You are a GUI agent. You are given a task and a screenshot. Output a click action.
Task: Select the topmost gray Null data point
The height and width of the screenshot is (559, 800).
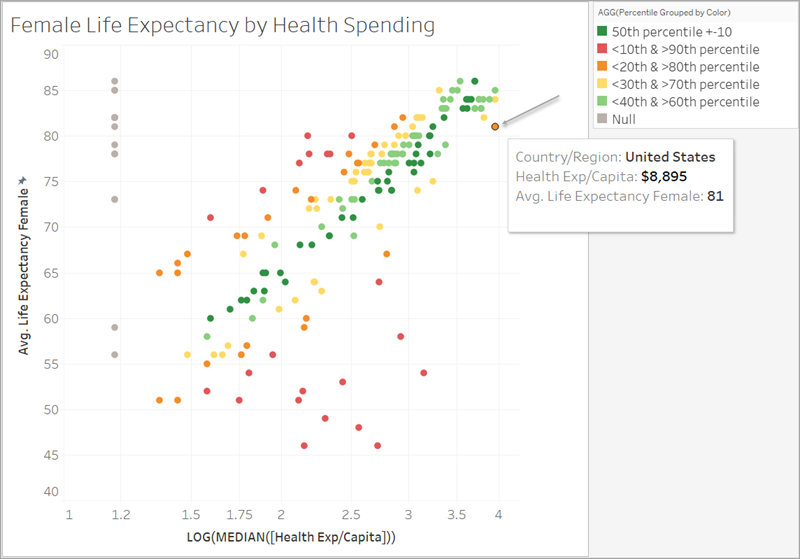(x=115, y=81)
